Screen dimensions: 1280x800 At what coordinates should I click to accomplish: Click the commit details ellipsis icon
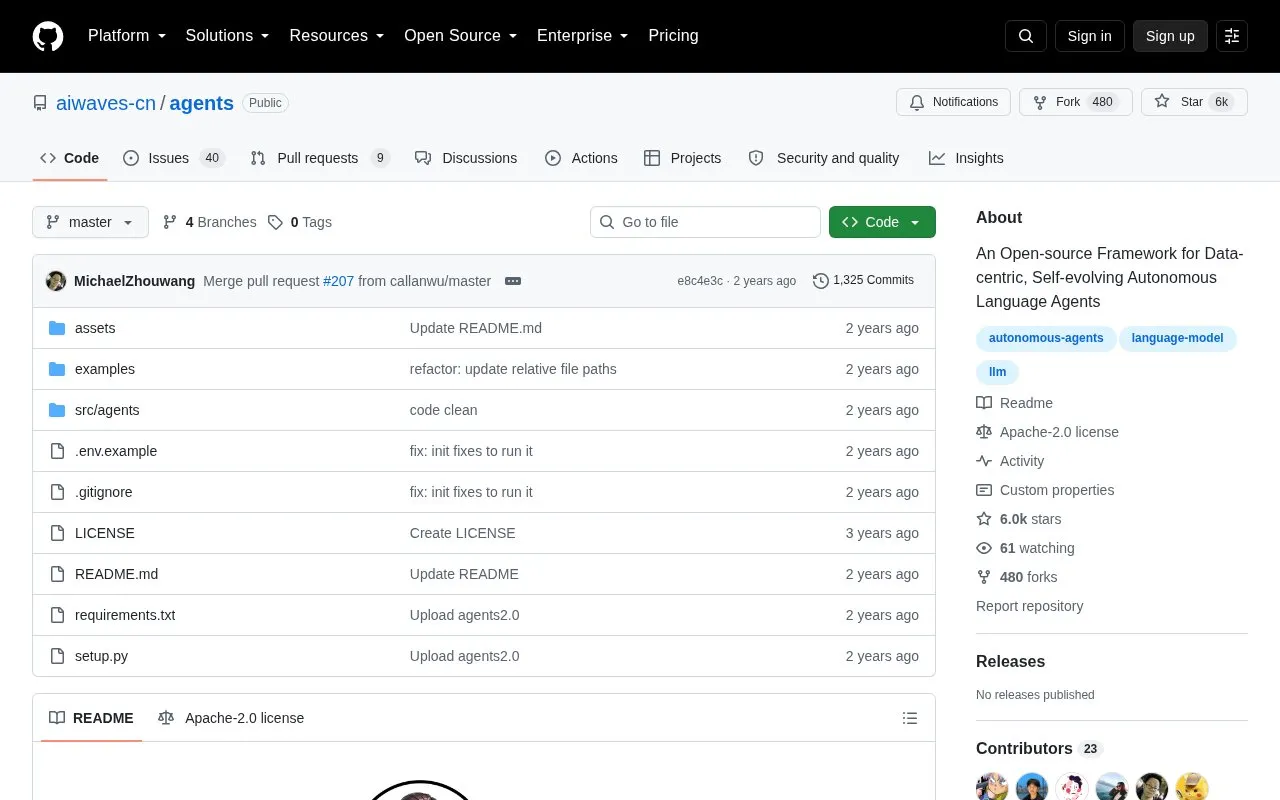(x=513, y=281)
